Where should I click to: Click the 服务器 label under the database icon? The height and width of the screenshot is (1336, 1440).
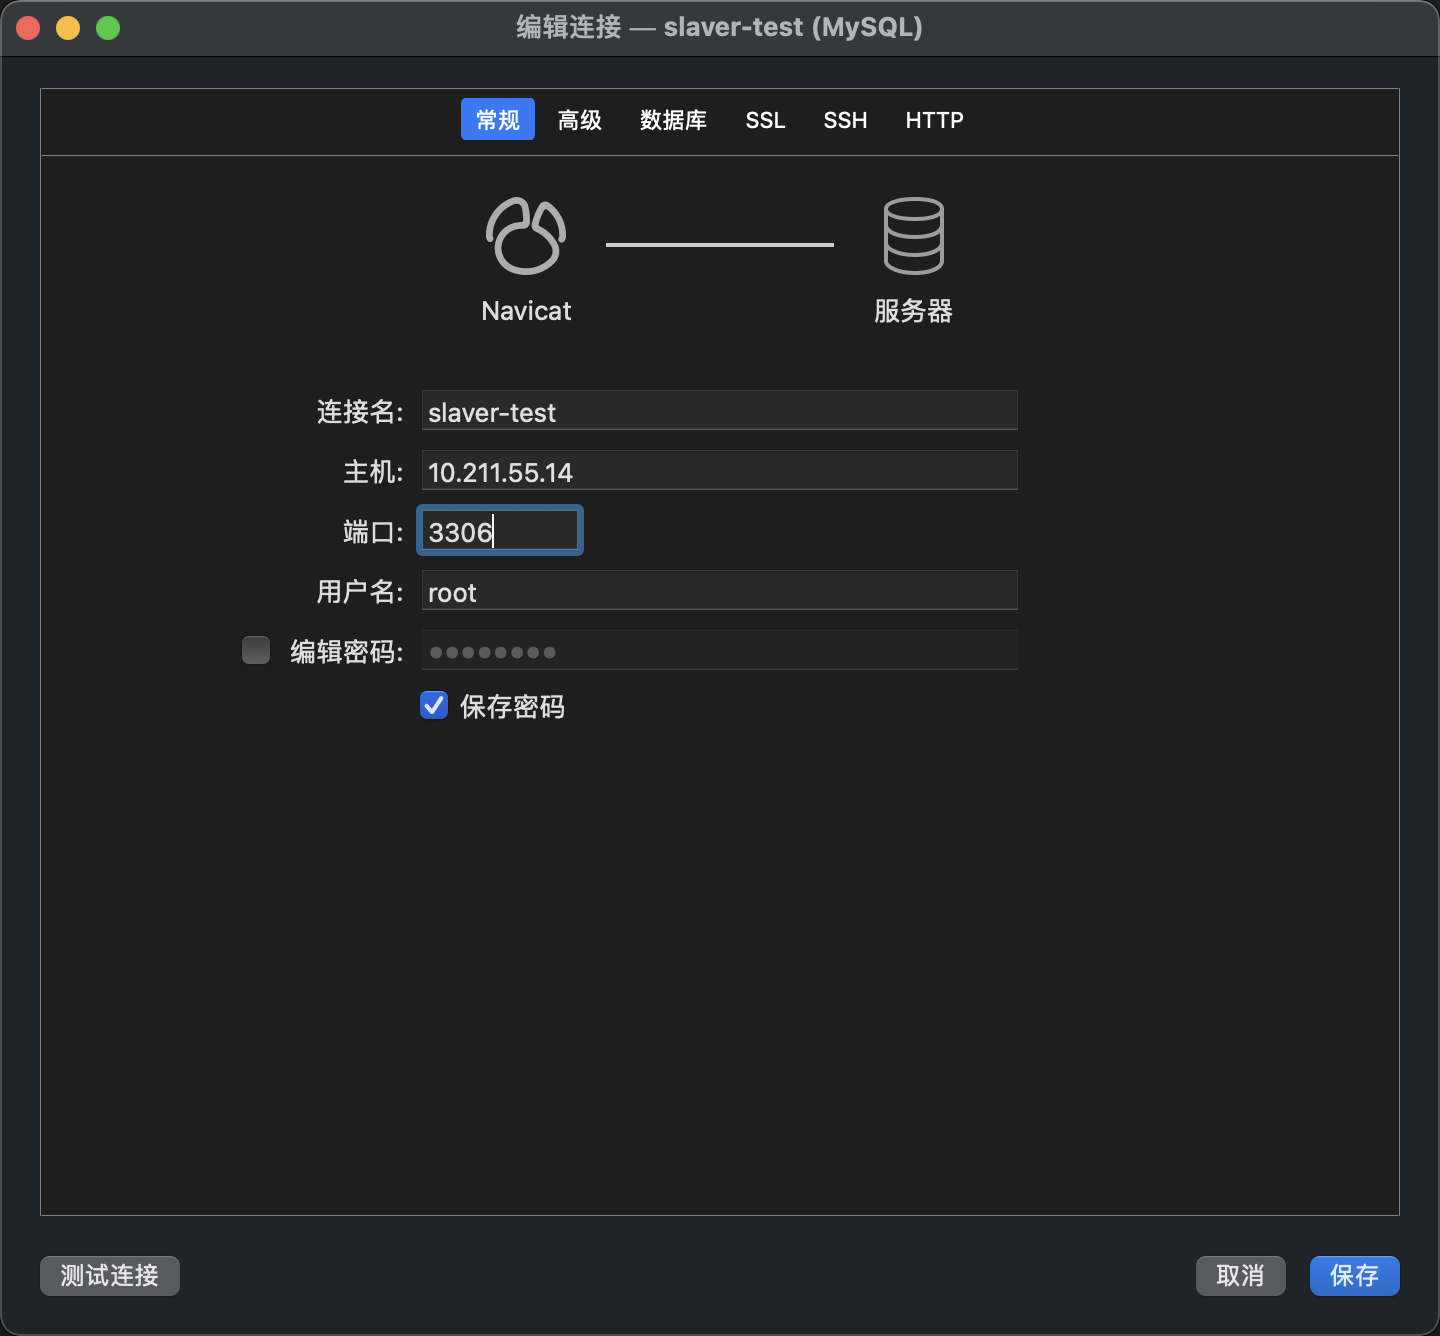tap(913, 311)
